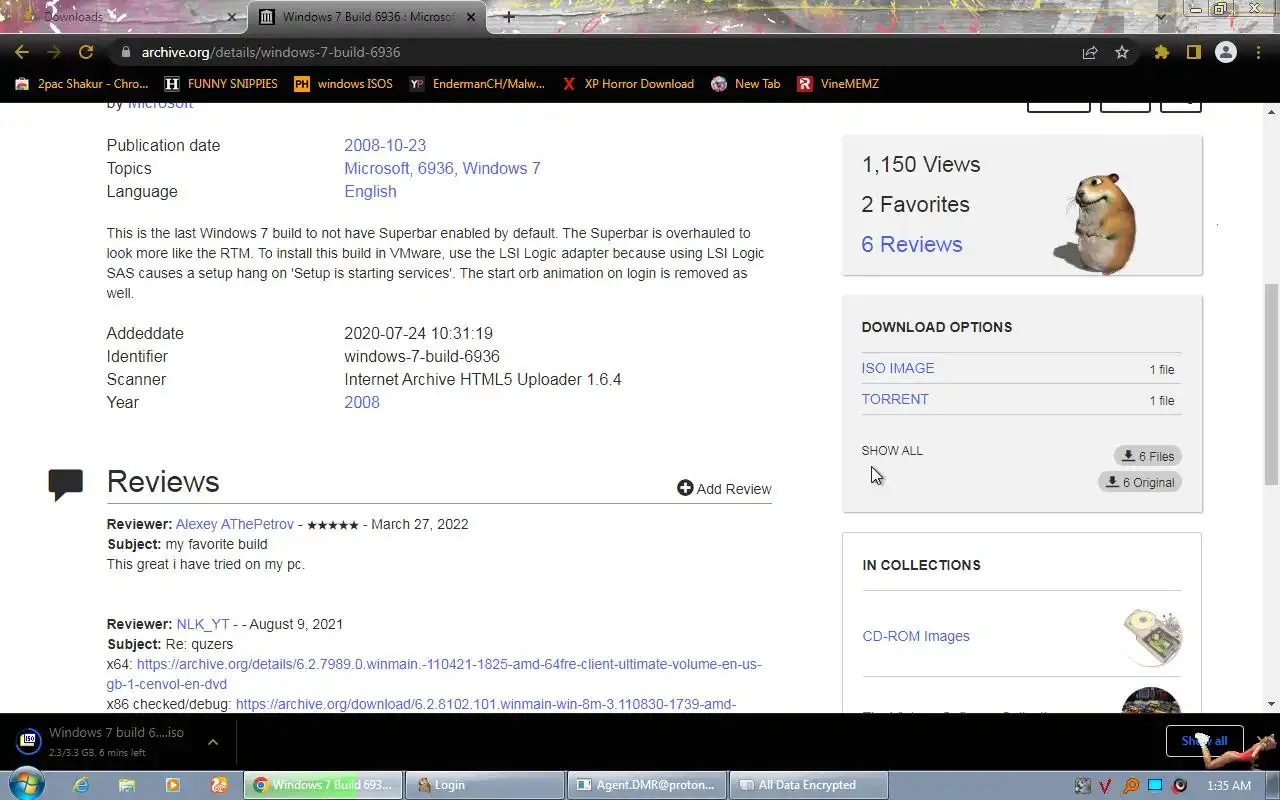The width and height of the screenshot is (1280, 800).
Task: Open the Chrome three-dot menu
Action: coord(1257,52)
